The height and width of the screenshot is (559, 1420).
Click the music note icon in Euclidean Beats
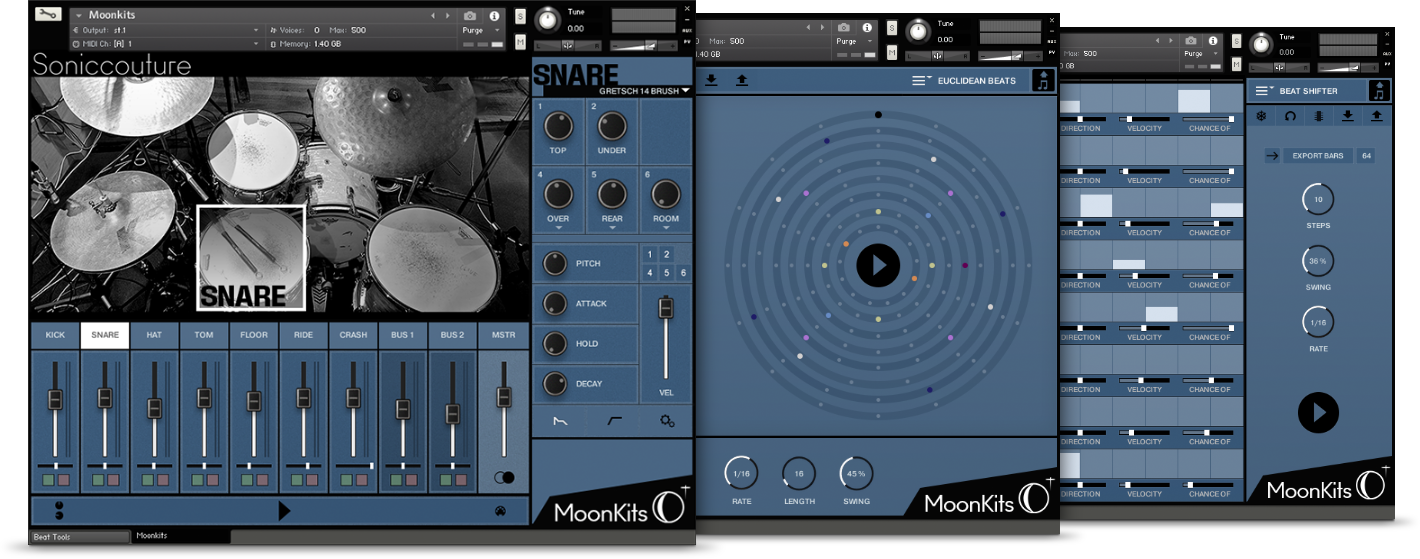1043,81
